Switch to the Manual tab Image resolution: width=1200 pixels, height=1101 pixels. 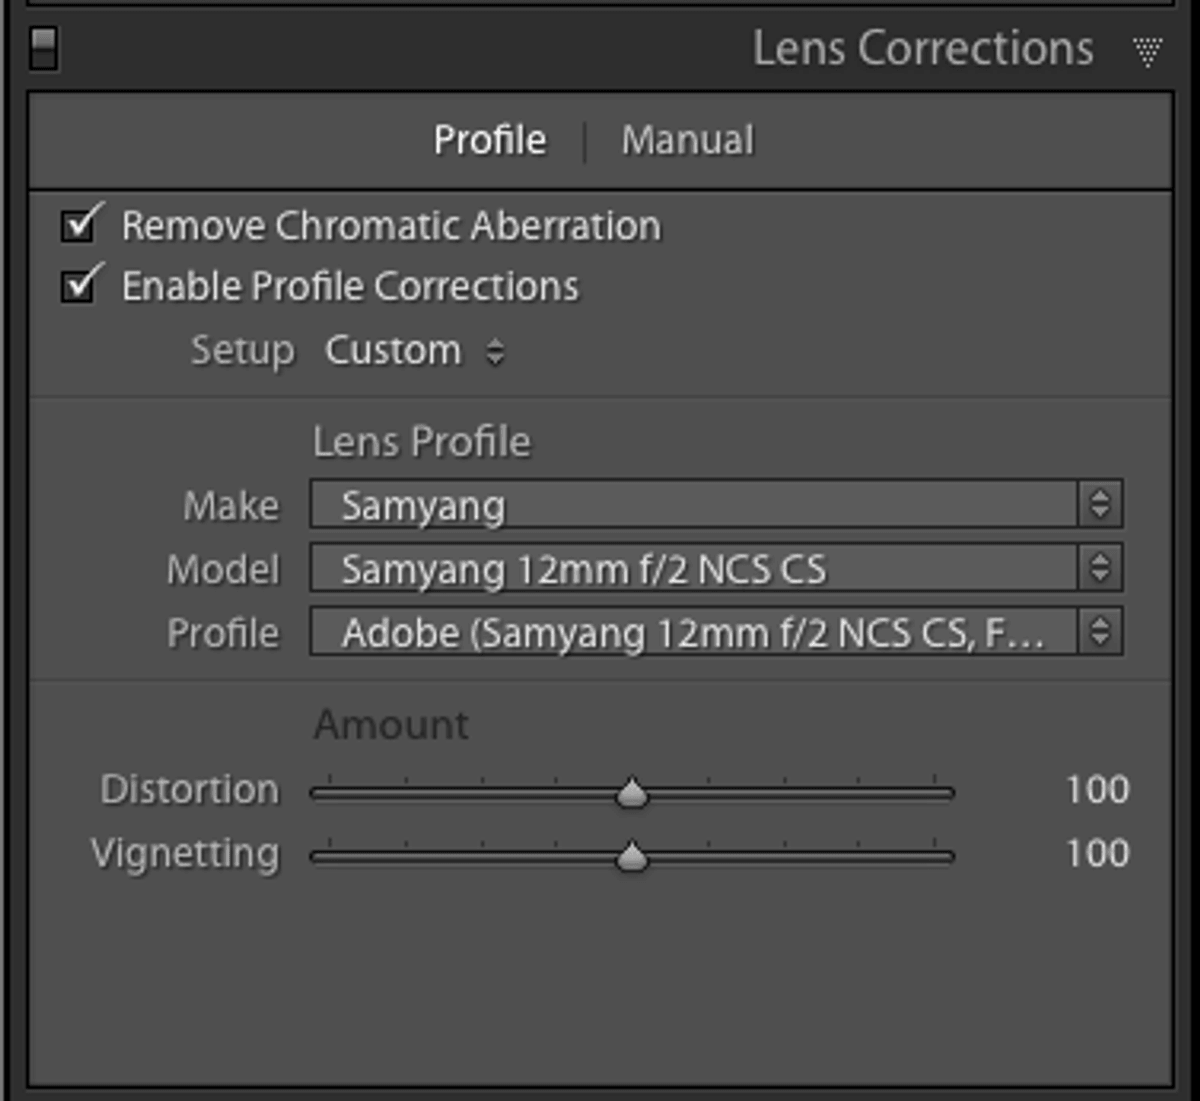[x=688, y=140]
